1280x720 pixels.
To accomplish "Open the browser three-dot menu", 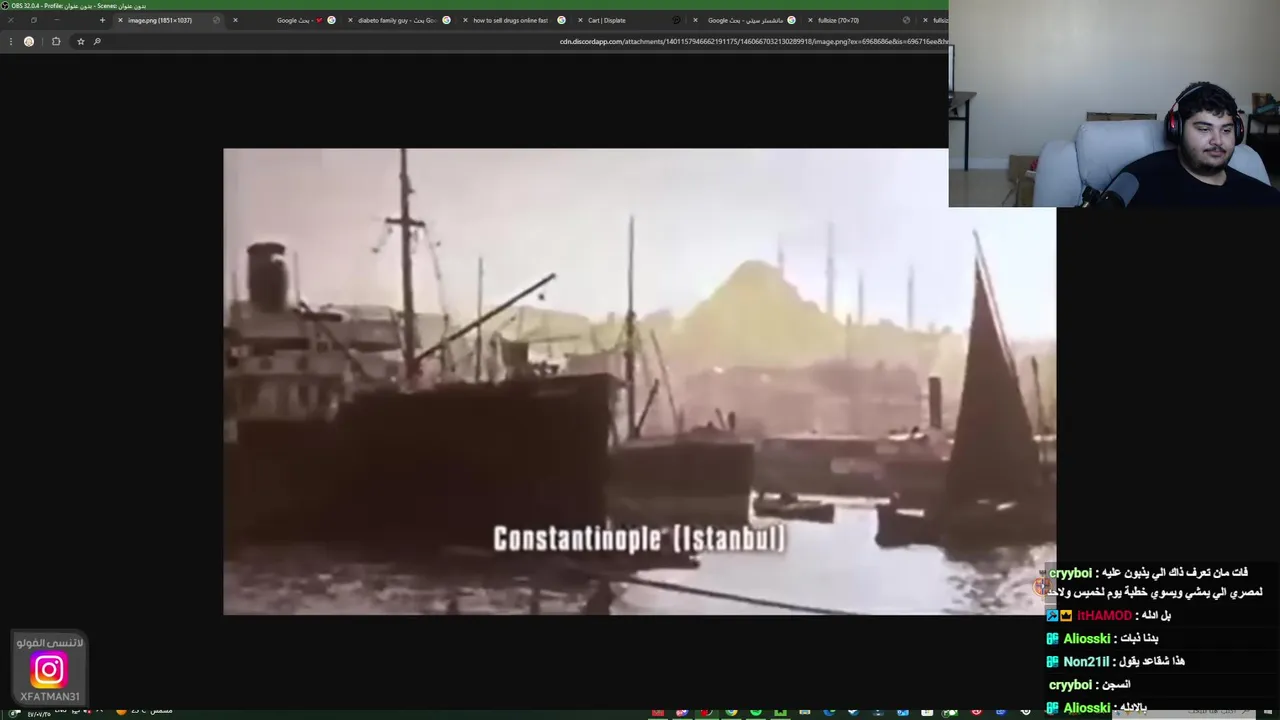I will [10, 41].
